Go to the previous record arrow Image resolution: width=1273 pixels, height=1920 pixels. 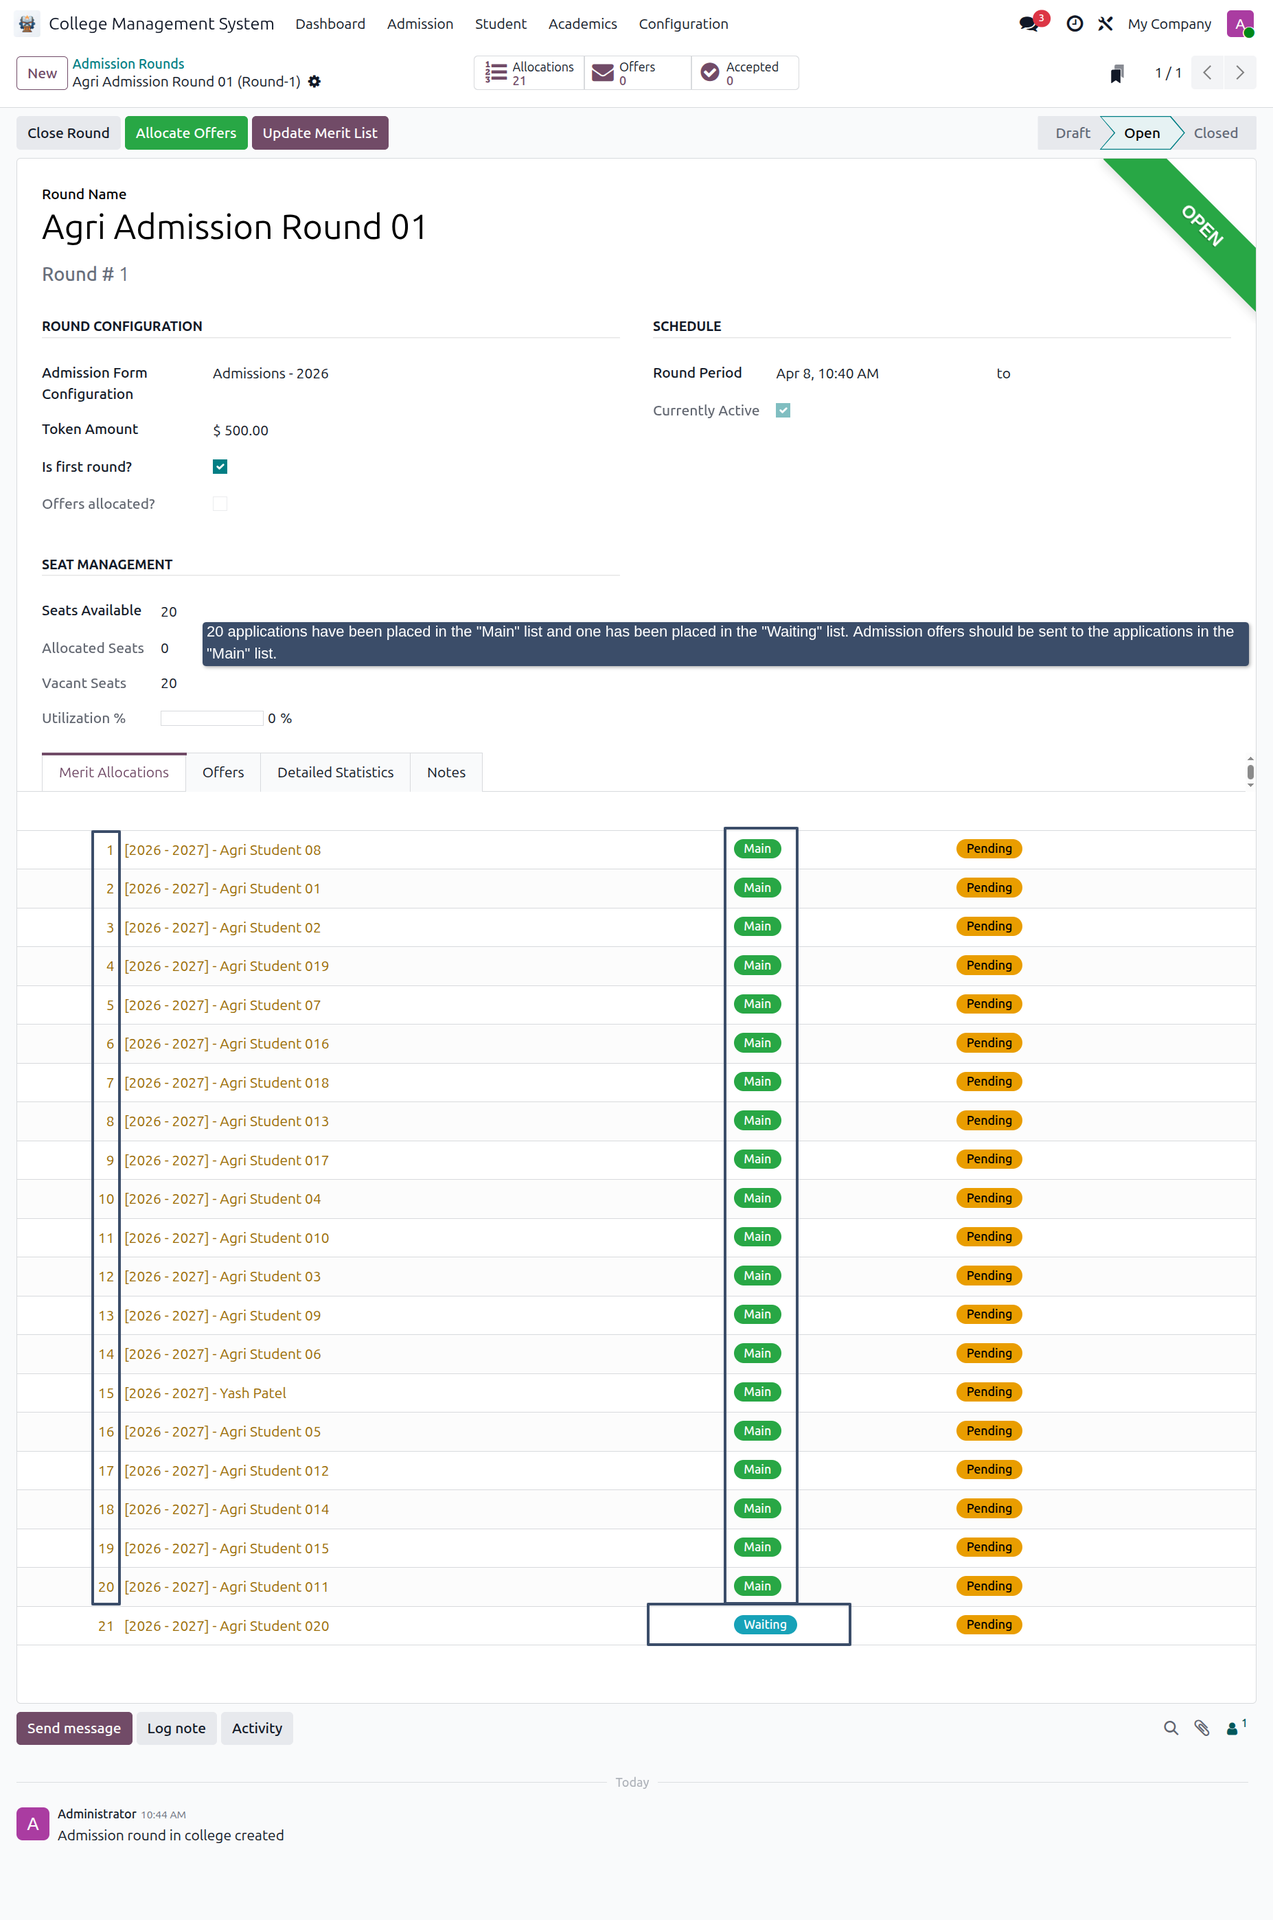1208,72
